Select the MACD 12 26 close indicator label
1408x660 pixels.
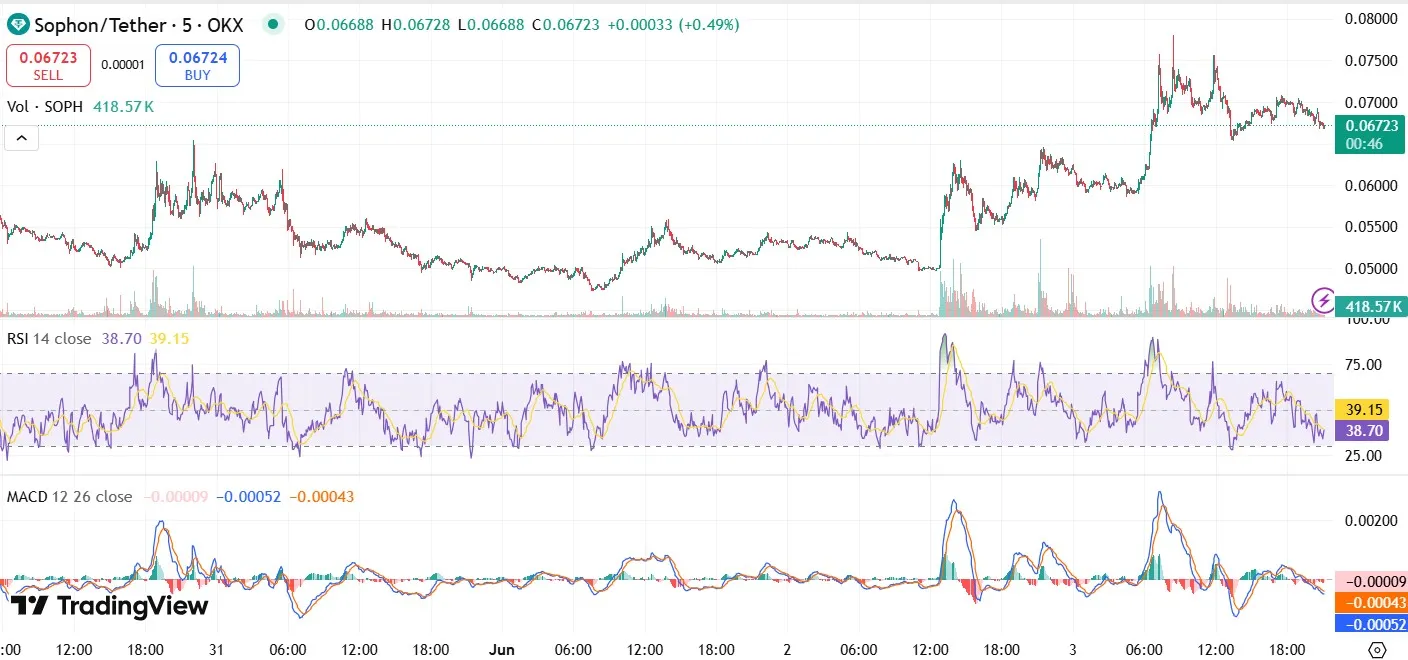tap(68, 496)
